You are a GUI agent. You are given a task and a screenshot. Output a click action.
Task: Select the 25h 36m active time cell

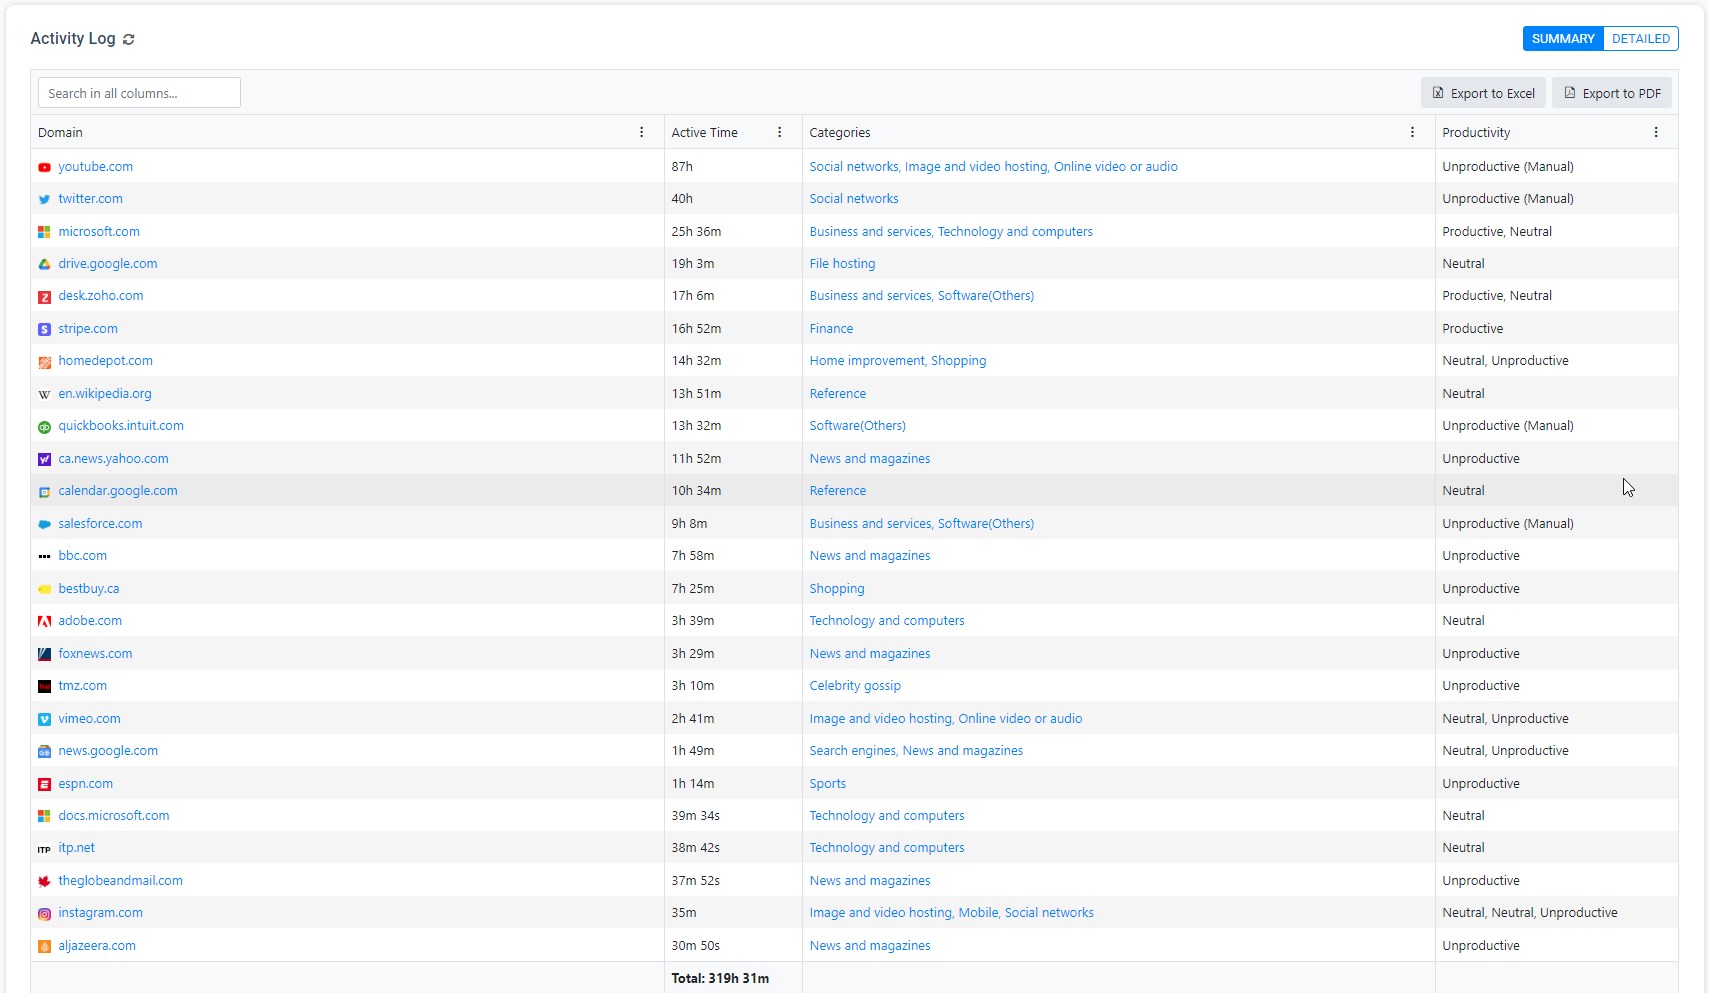733,232
